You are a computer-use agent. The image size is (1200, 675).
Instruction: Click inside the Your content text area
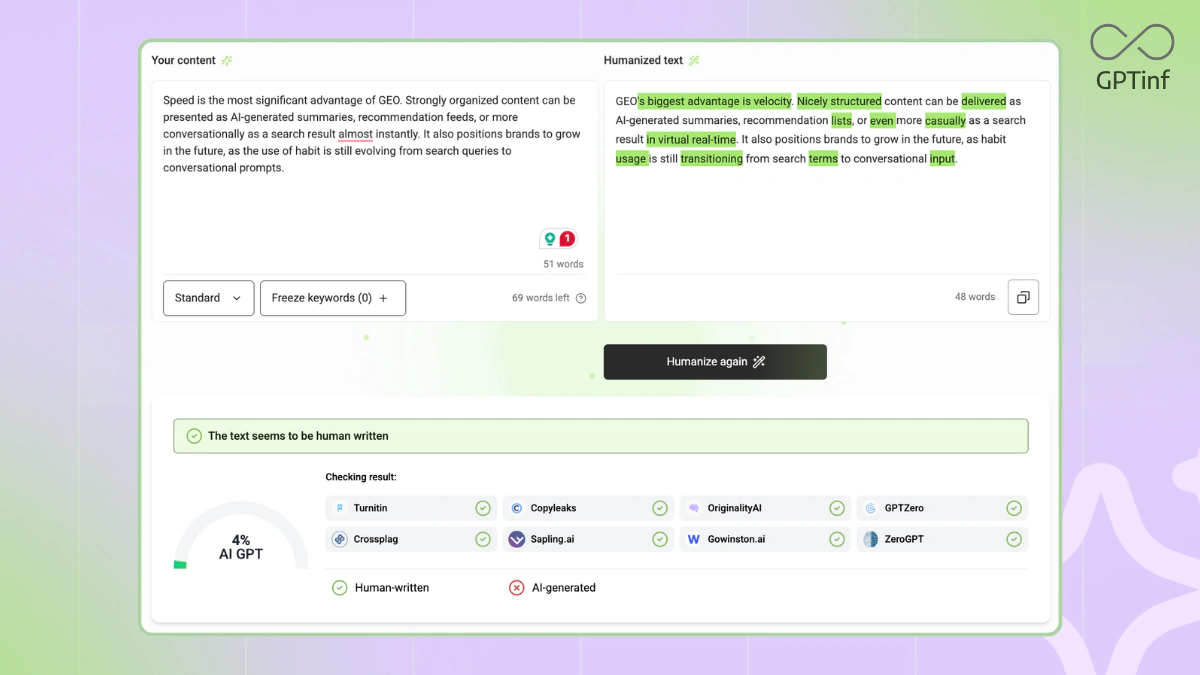[x=374, y=200]
